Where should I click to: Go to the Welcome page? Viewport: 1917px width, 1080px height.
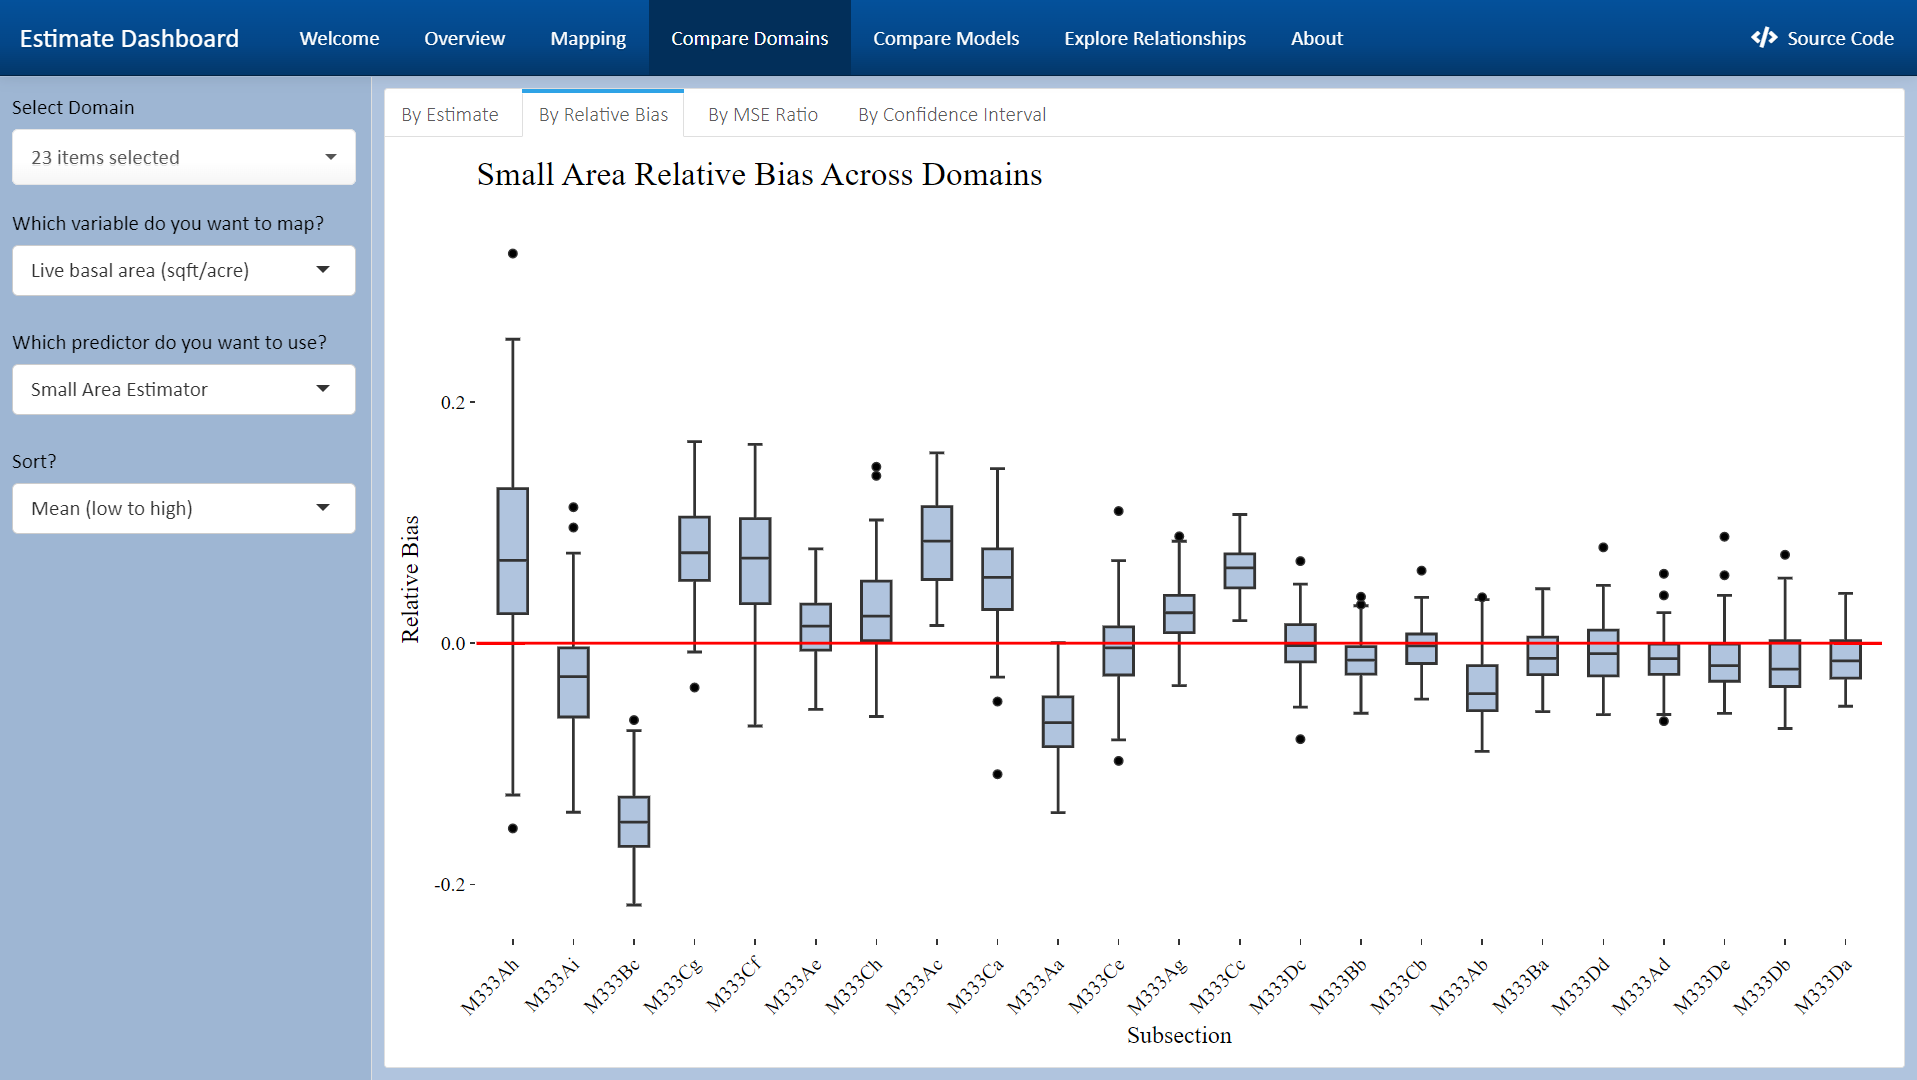point(339,38)
